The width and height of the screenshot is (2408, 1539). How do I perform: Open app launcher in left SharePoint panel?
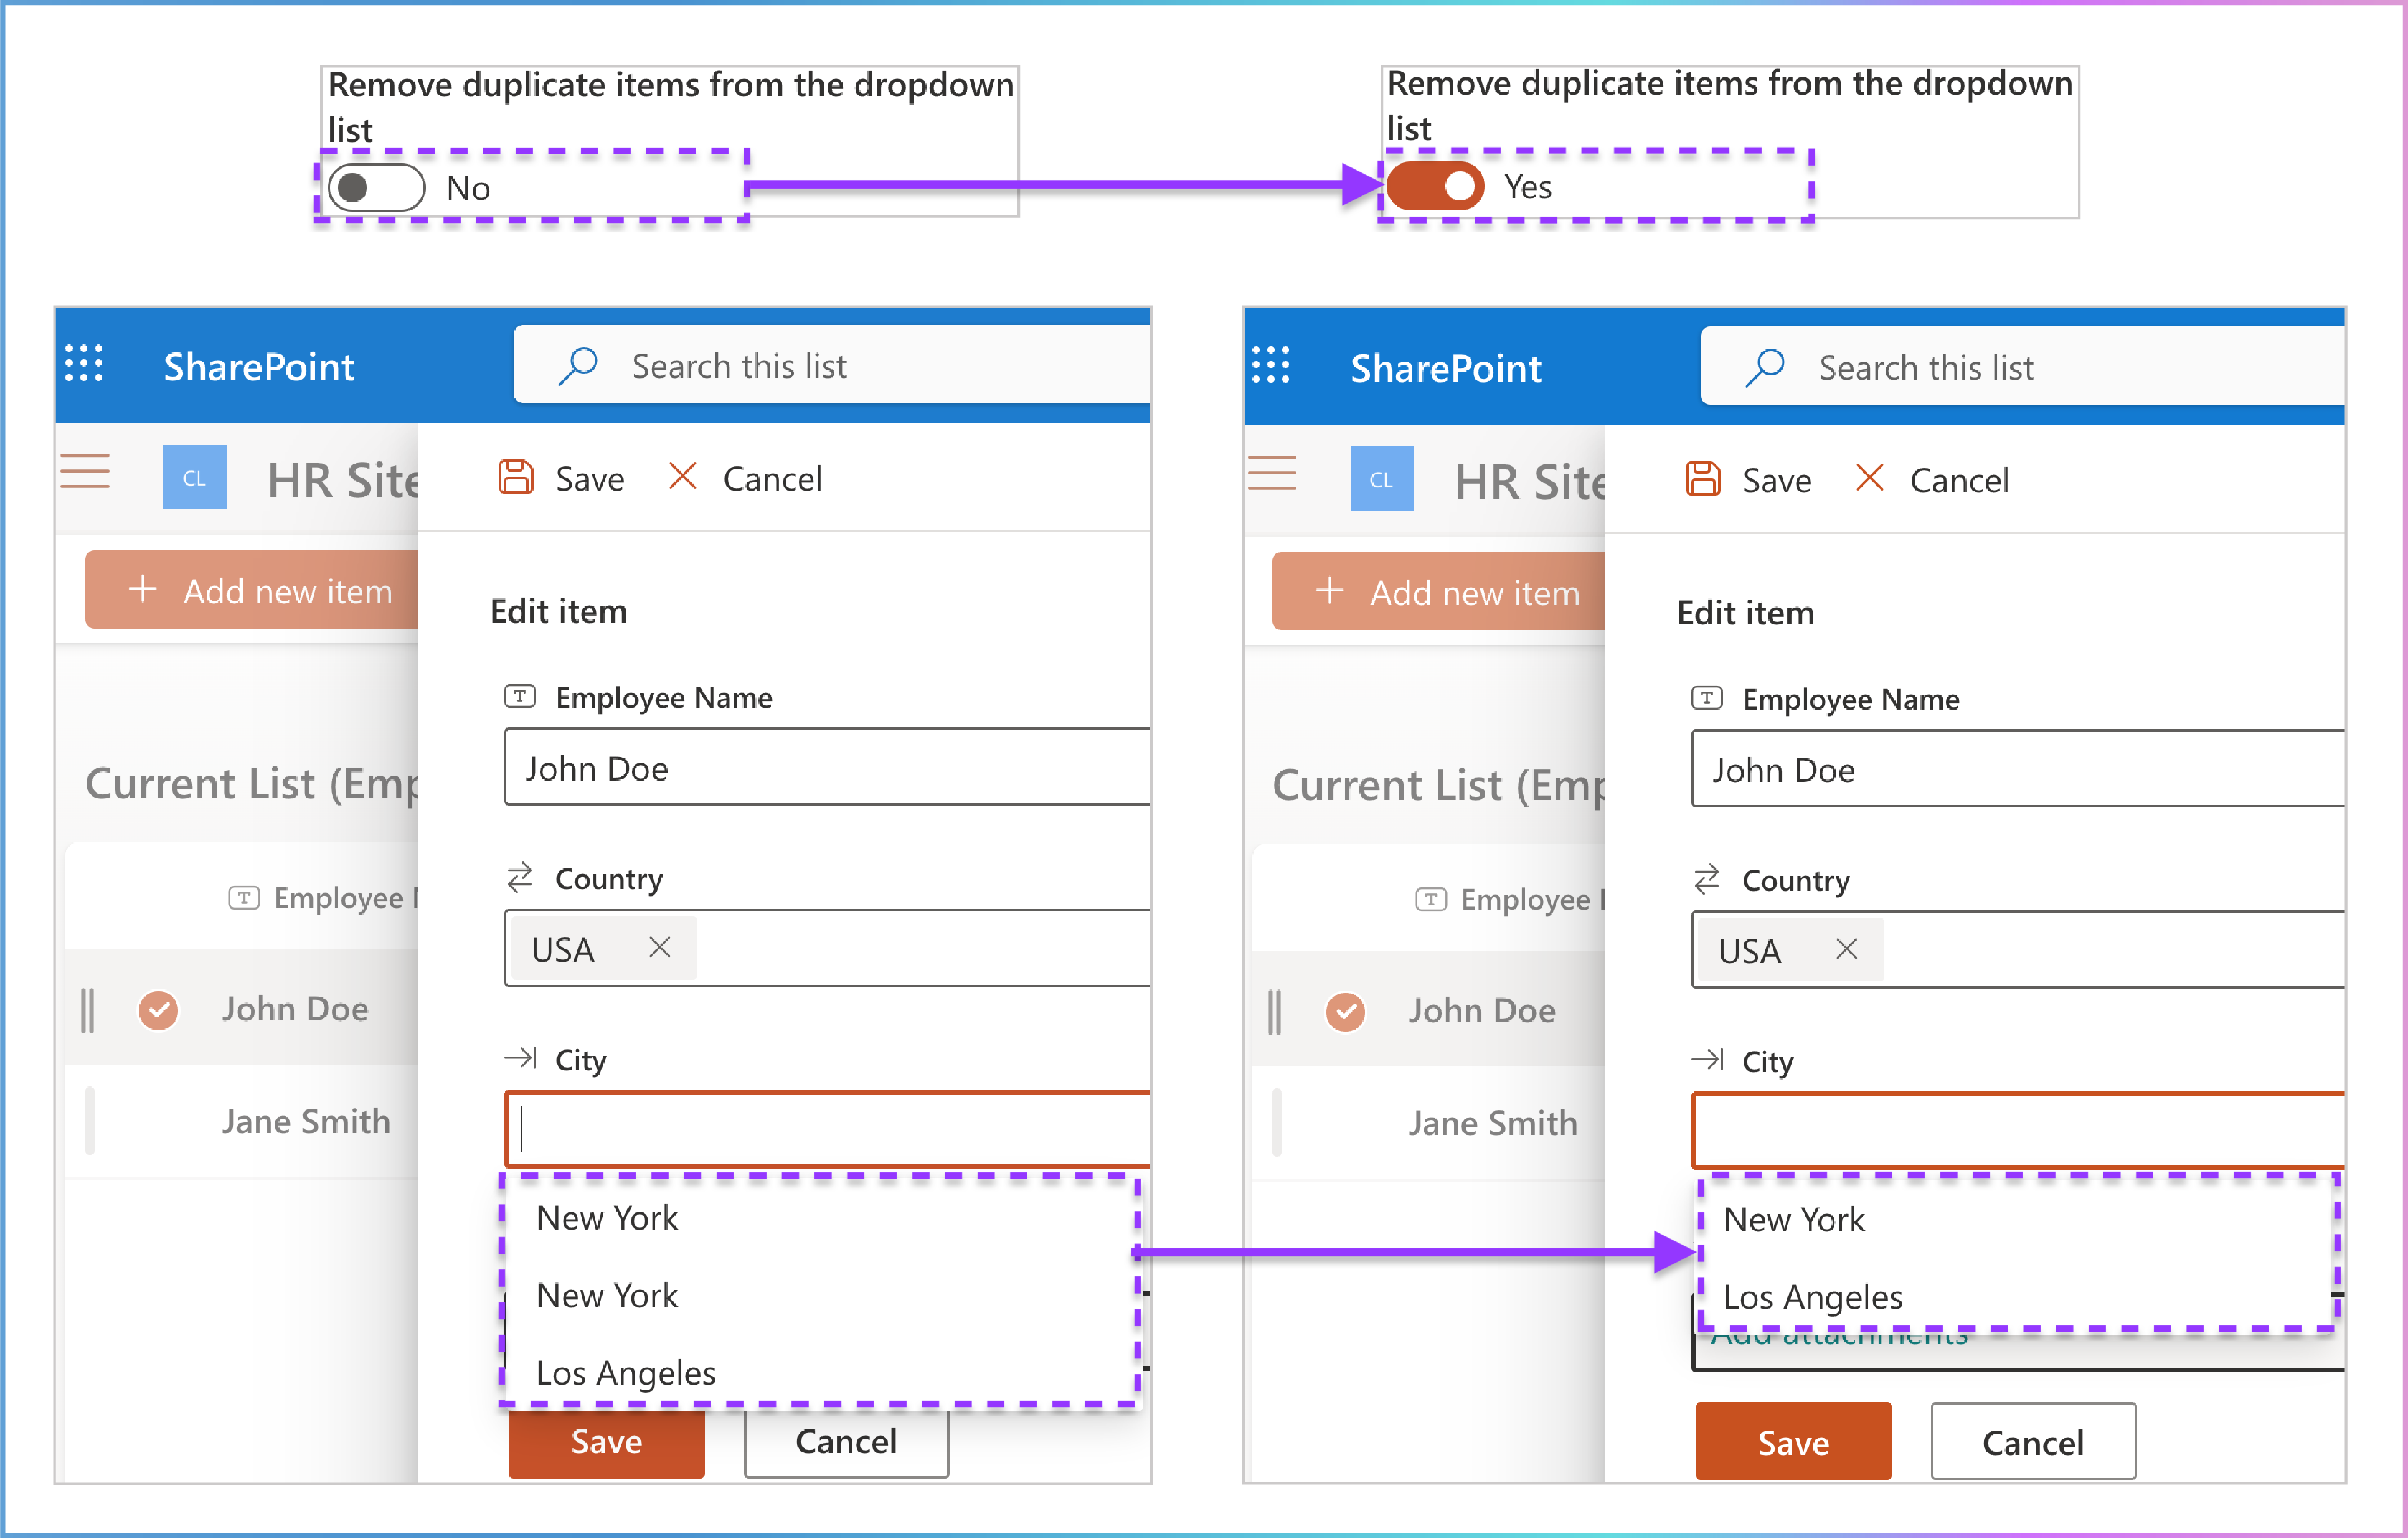(84, 363)
